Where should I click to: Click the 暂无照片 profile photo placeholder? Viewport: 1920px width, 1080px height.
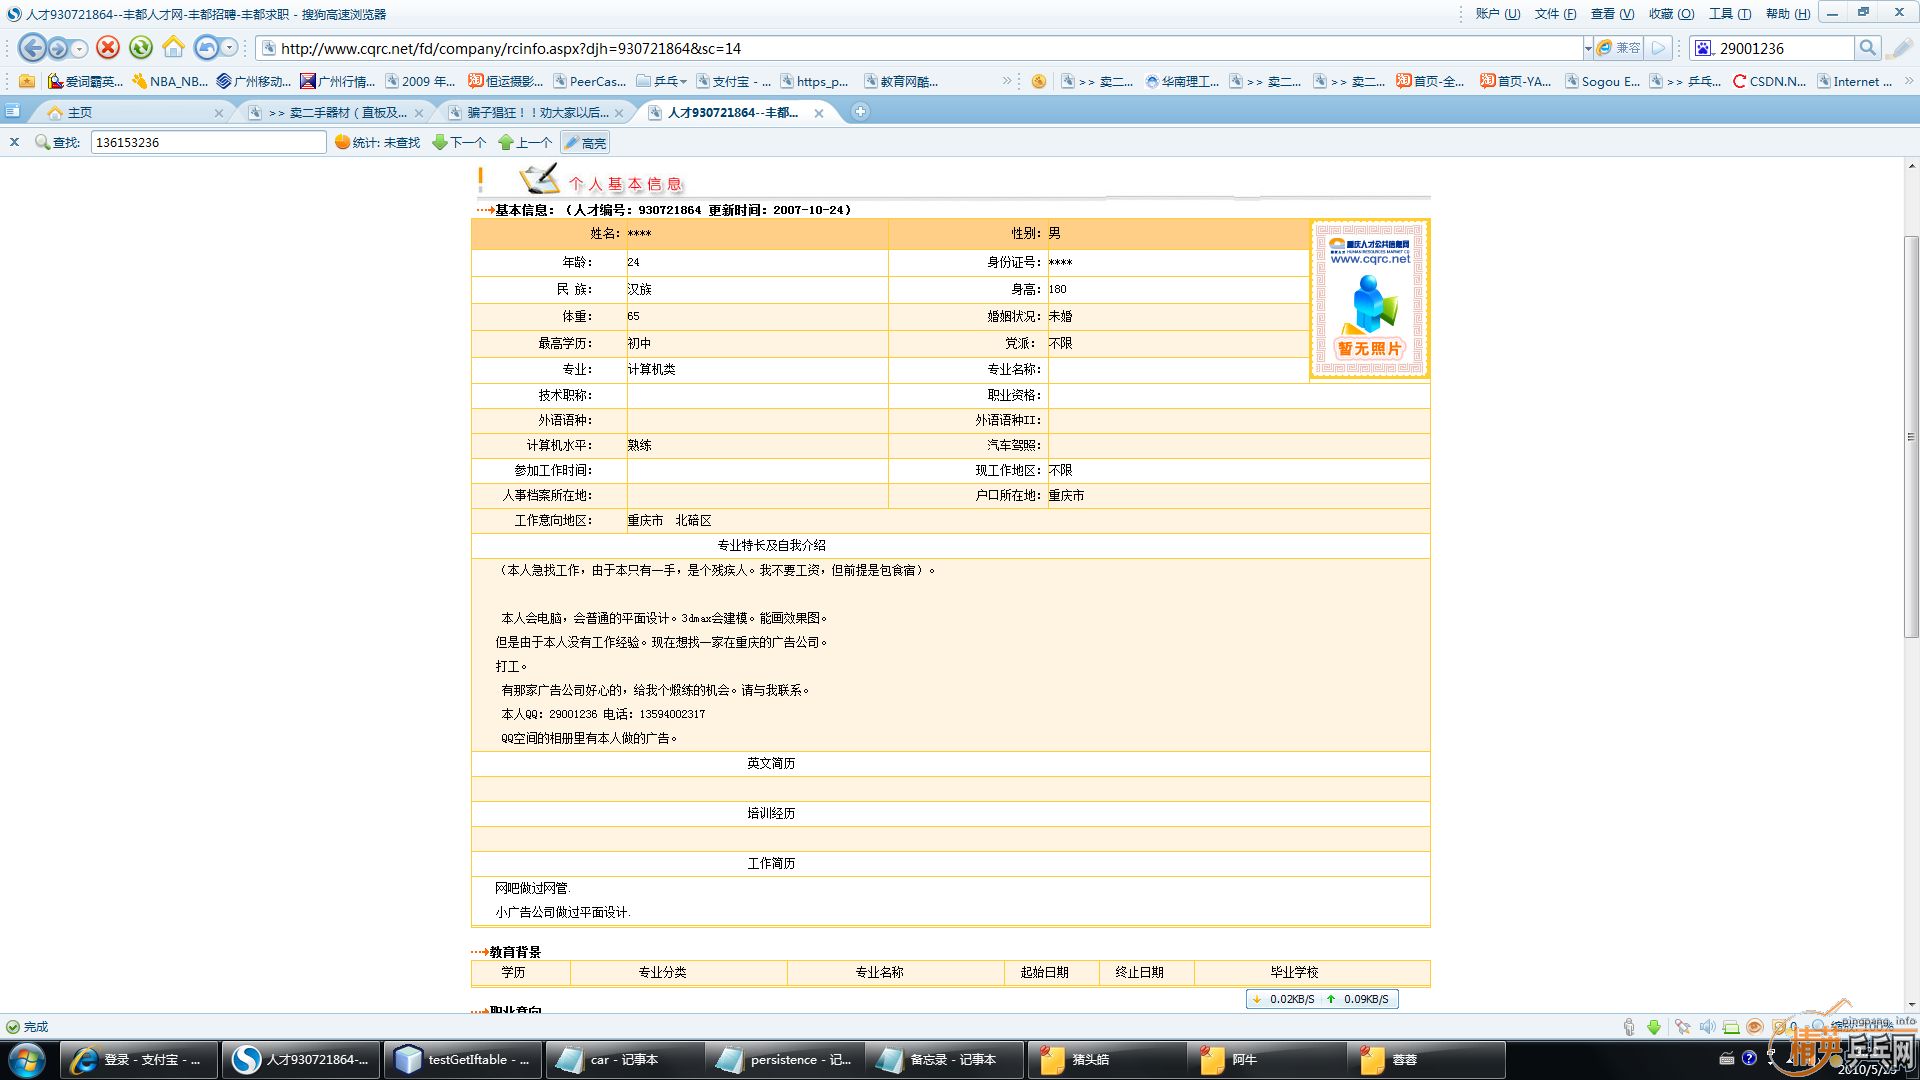pos(1369,299)
